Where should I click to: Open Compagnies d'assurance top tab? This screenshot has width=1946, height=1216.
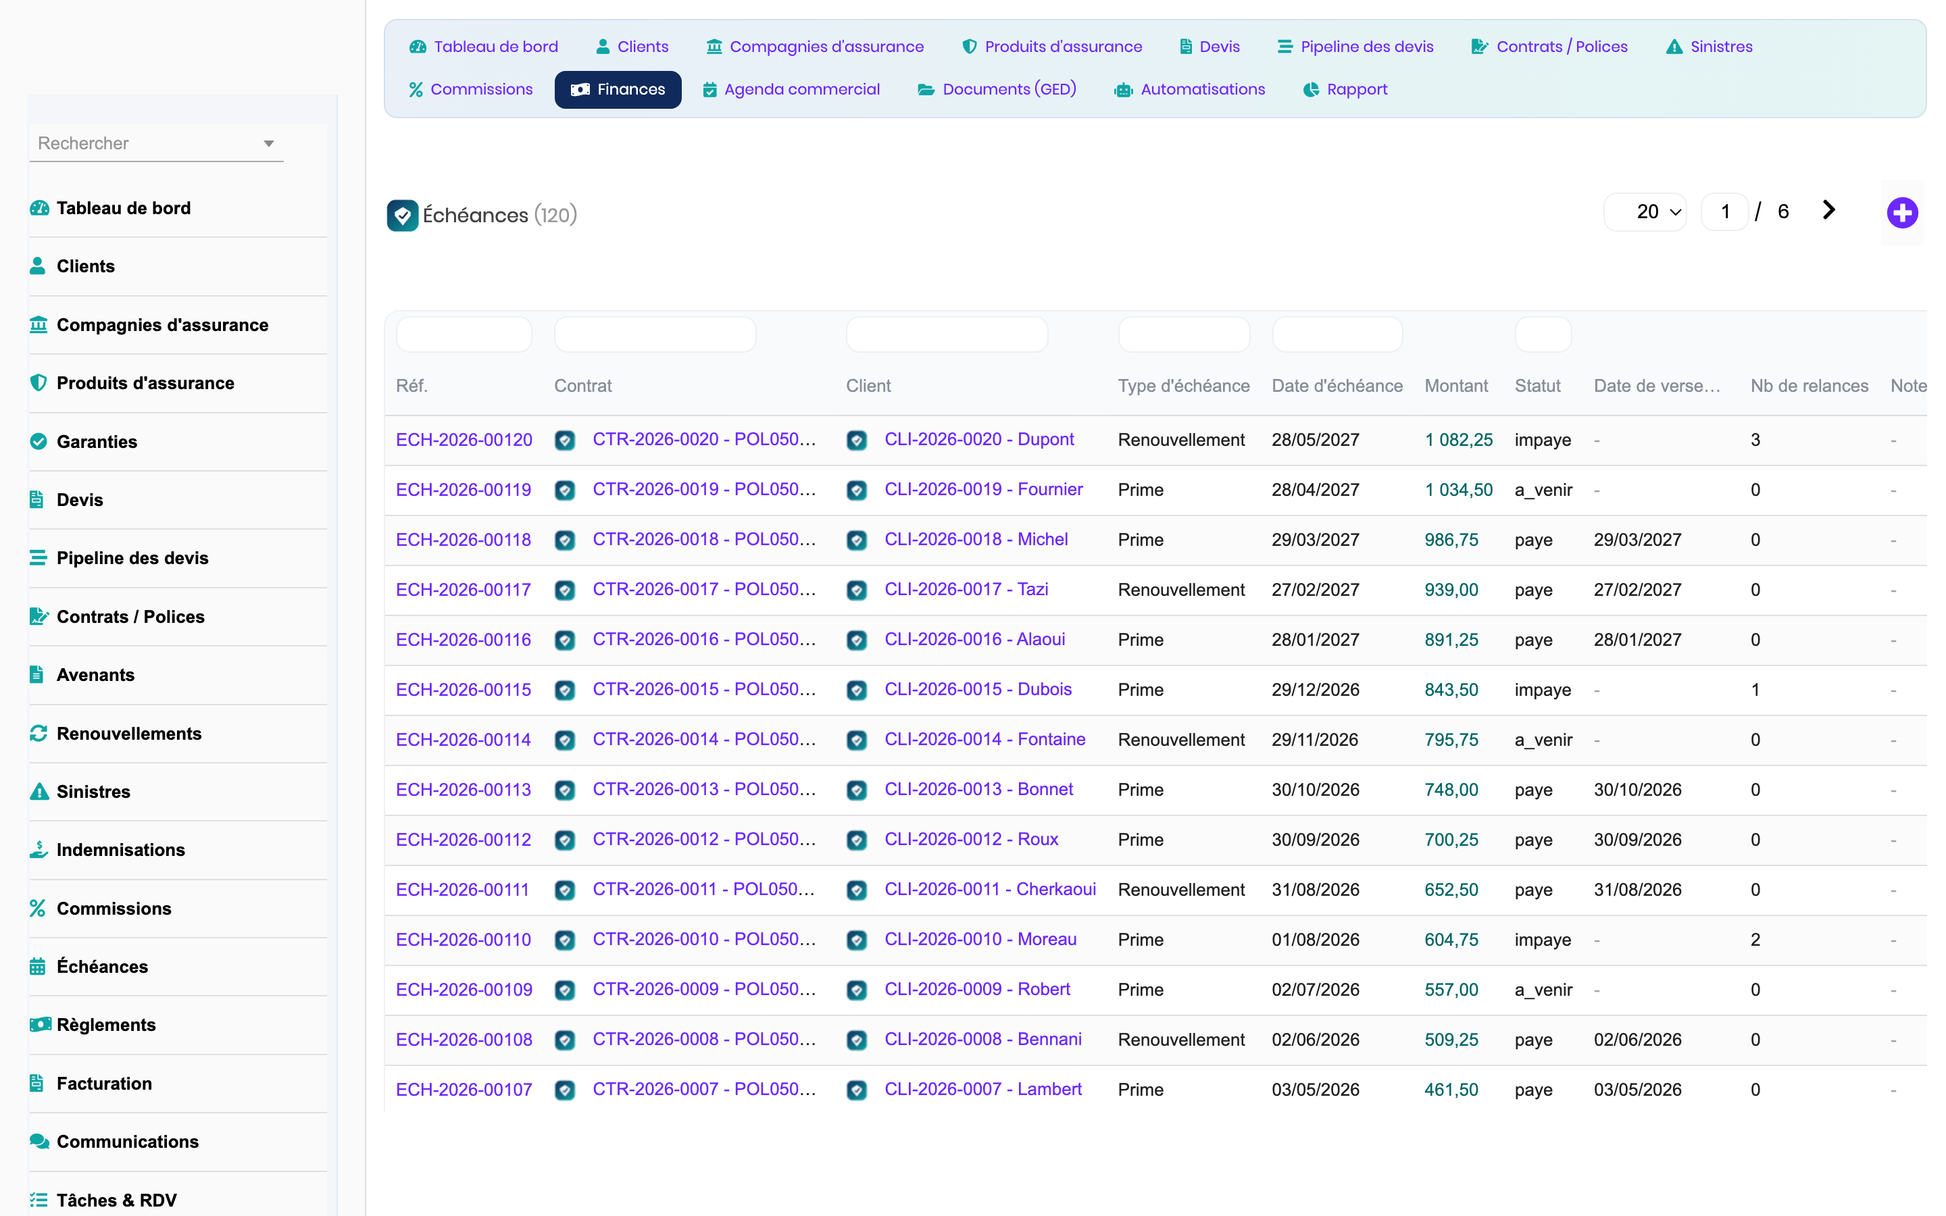pos(815,47)
